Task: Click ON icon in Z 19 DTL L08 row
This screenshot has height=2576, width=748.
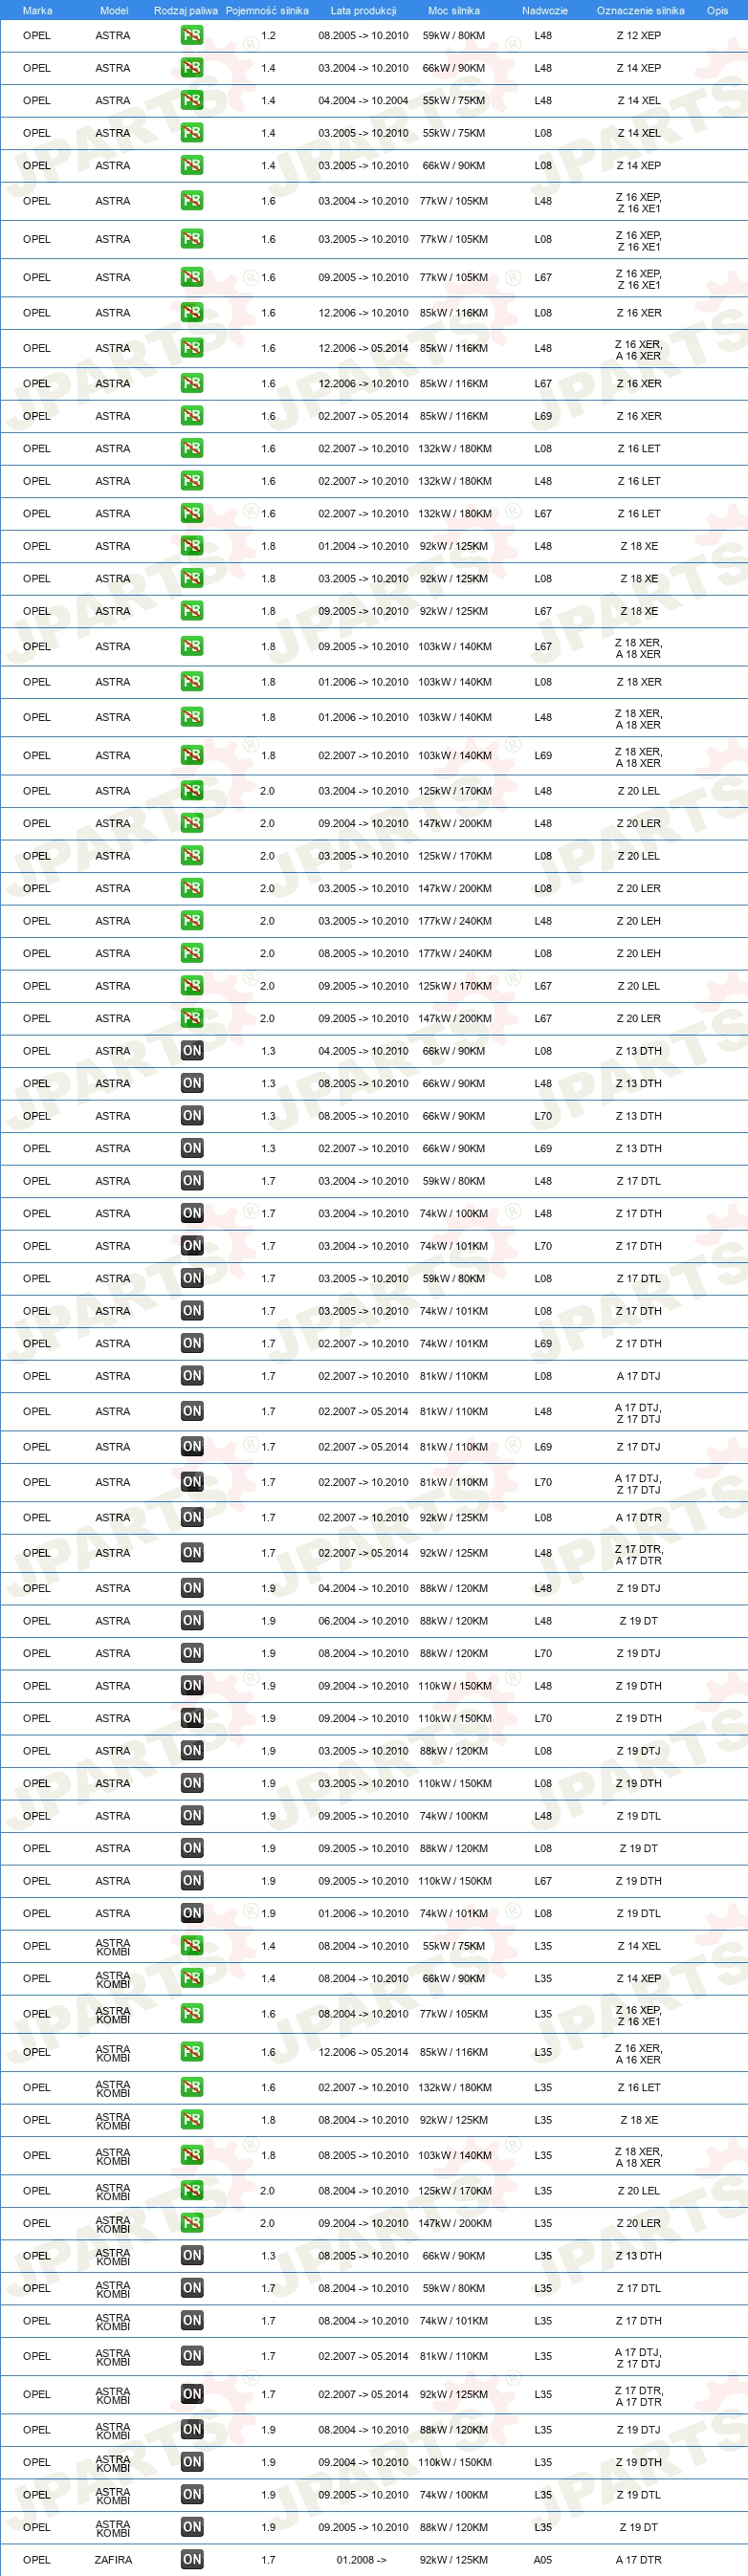Action: [x=192, y=1913]
